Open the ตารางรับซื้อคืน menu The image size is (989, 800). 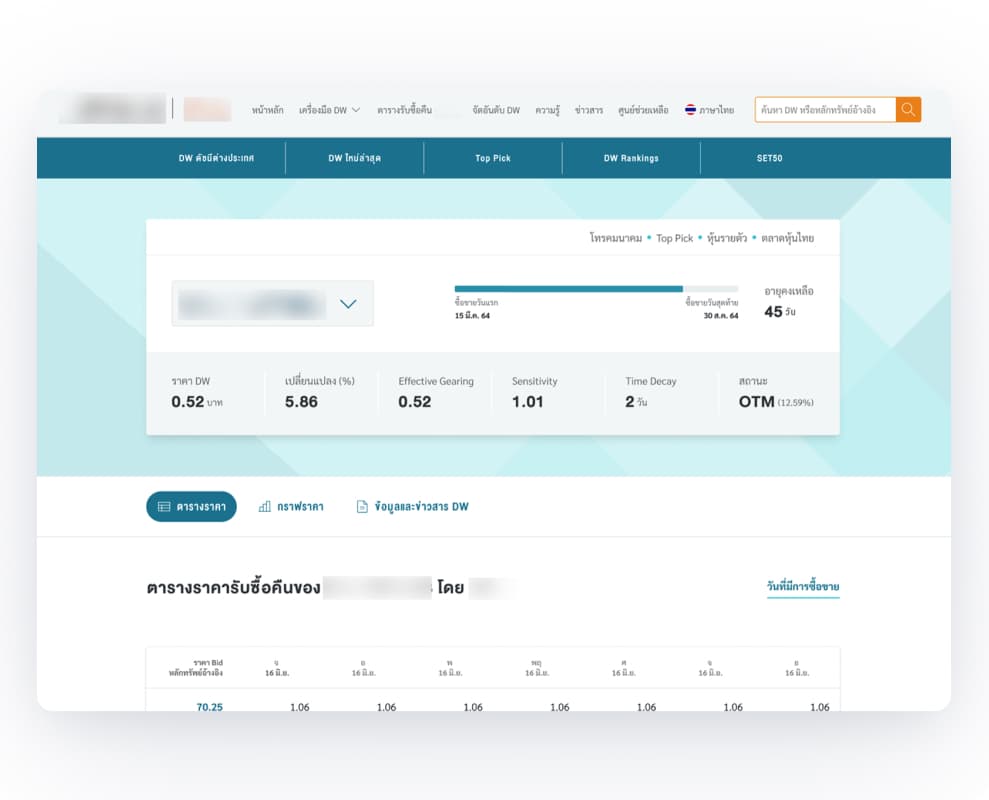[404, 110]
